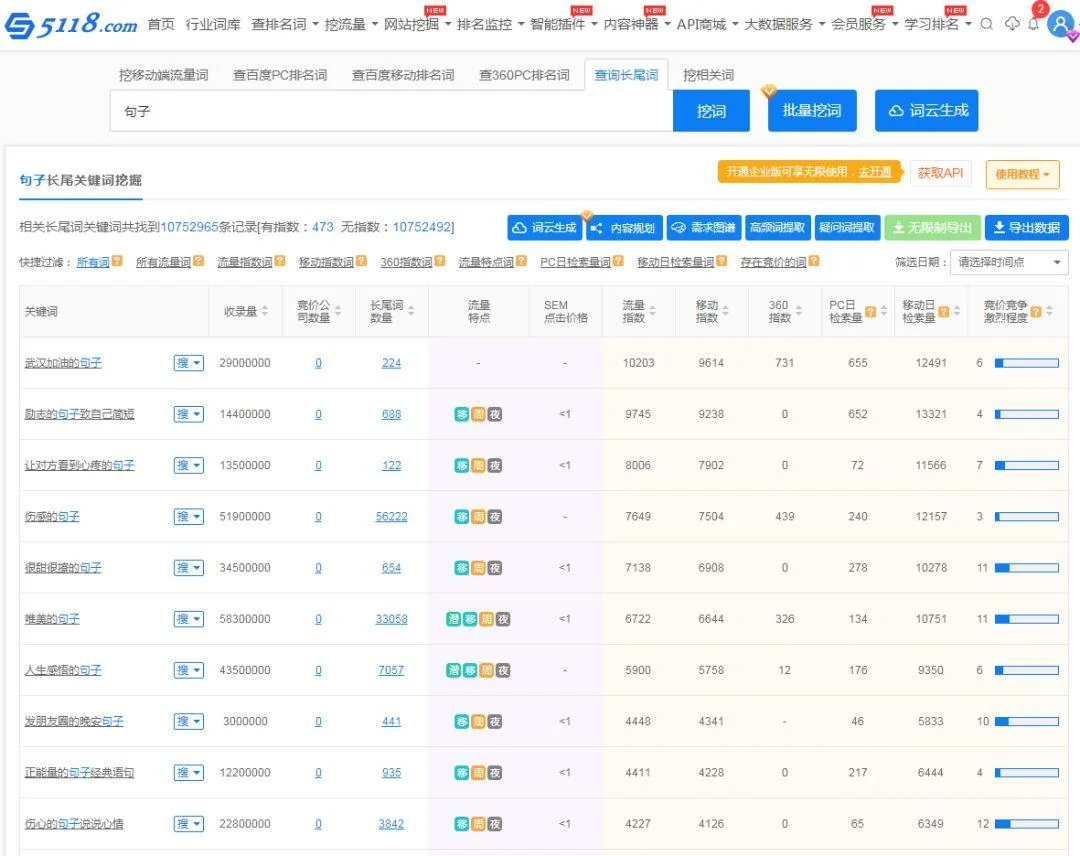This screenshot has width=1080, height=856.
Task: Click help icon in 移动日检索量 column header
Action: point(944,311)
